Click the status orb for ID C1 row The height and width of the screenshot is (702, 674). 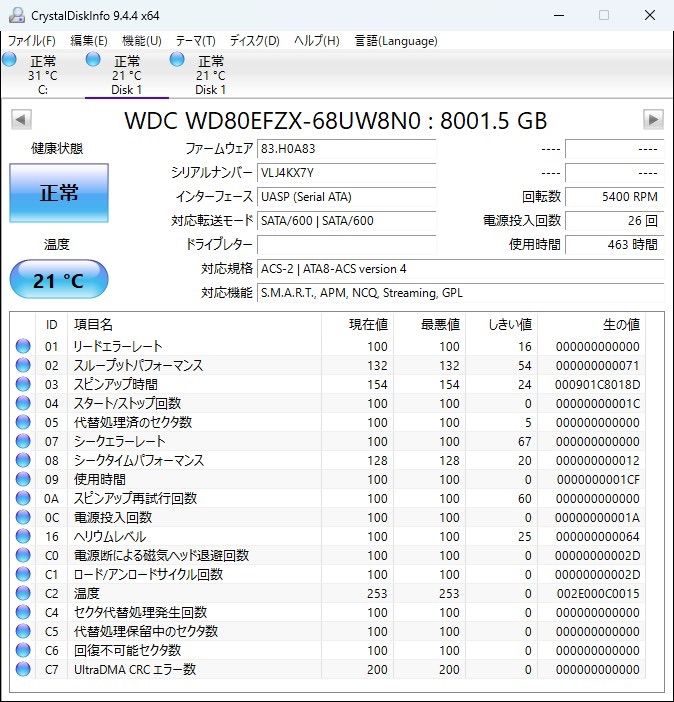23,574
